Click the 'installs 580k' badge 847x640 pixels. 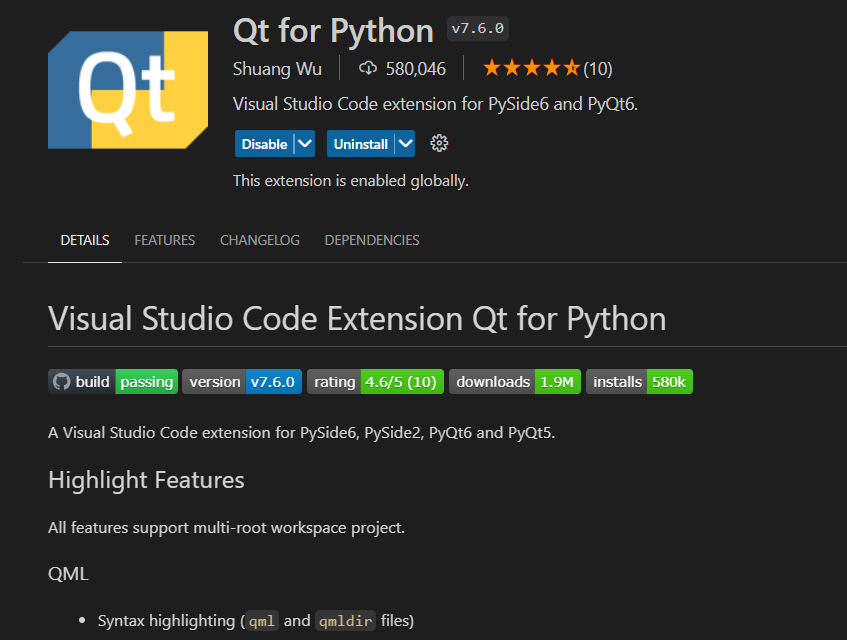(x=639, y=381)
